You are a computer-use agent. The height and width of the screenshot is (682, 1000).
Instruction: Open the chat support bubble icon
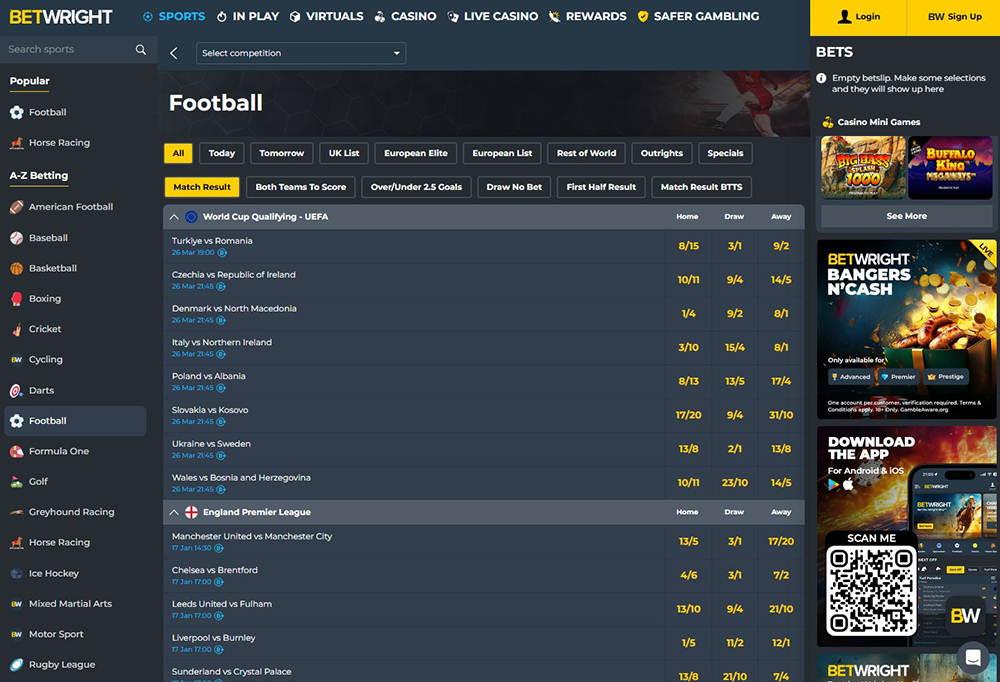971,657
